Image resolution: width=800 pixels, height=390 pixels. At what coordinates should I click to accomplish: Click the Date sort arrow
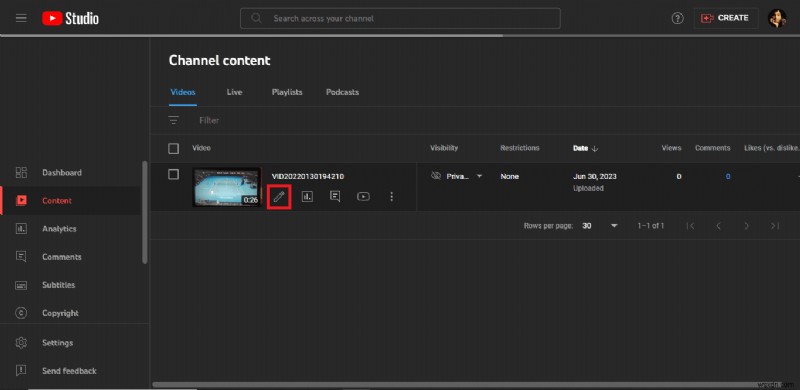[x=595, y=149]
